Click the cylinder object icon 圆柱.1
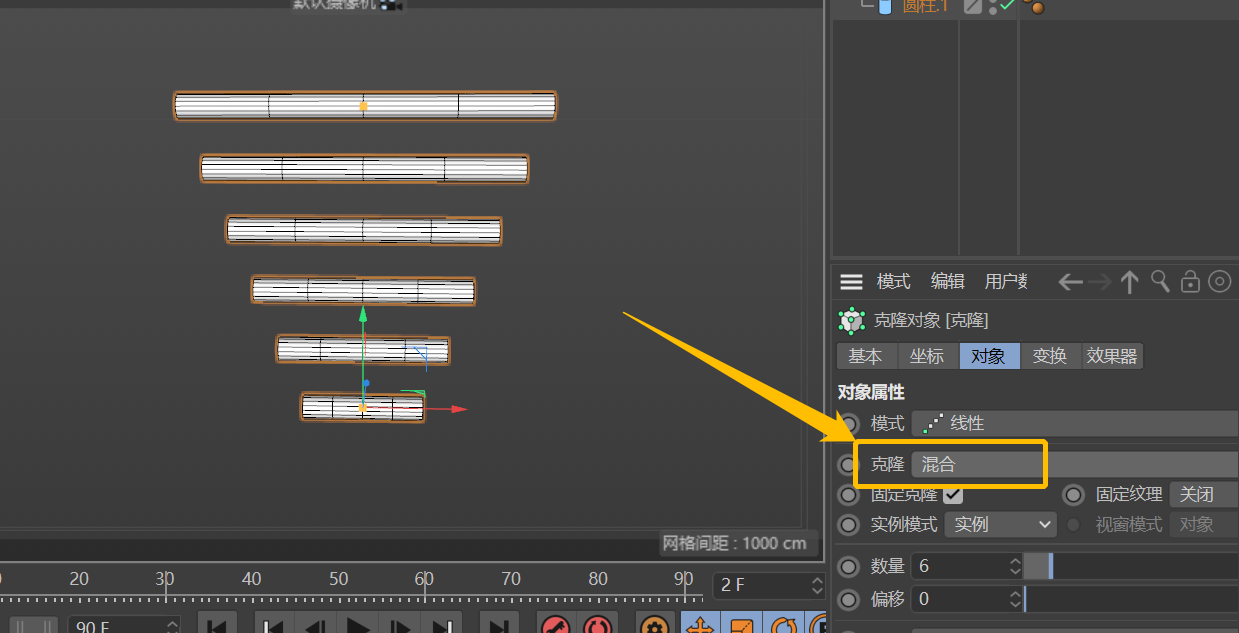The image size is (1239, 633). (884, 7)
